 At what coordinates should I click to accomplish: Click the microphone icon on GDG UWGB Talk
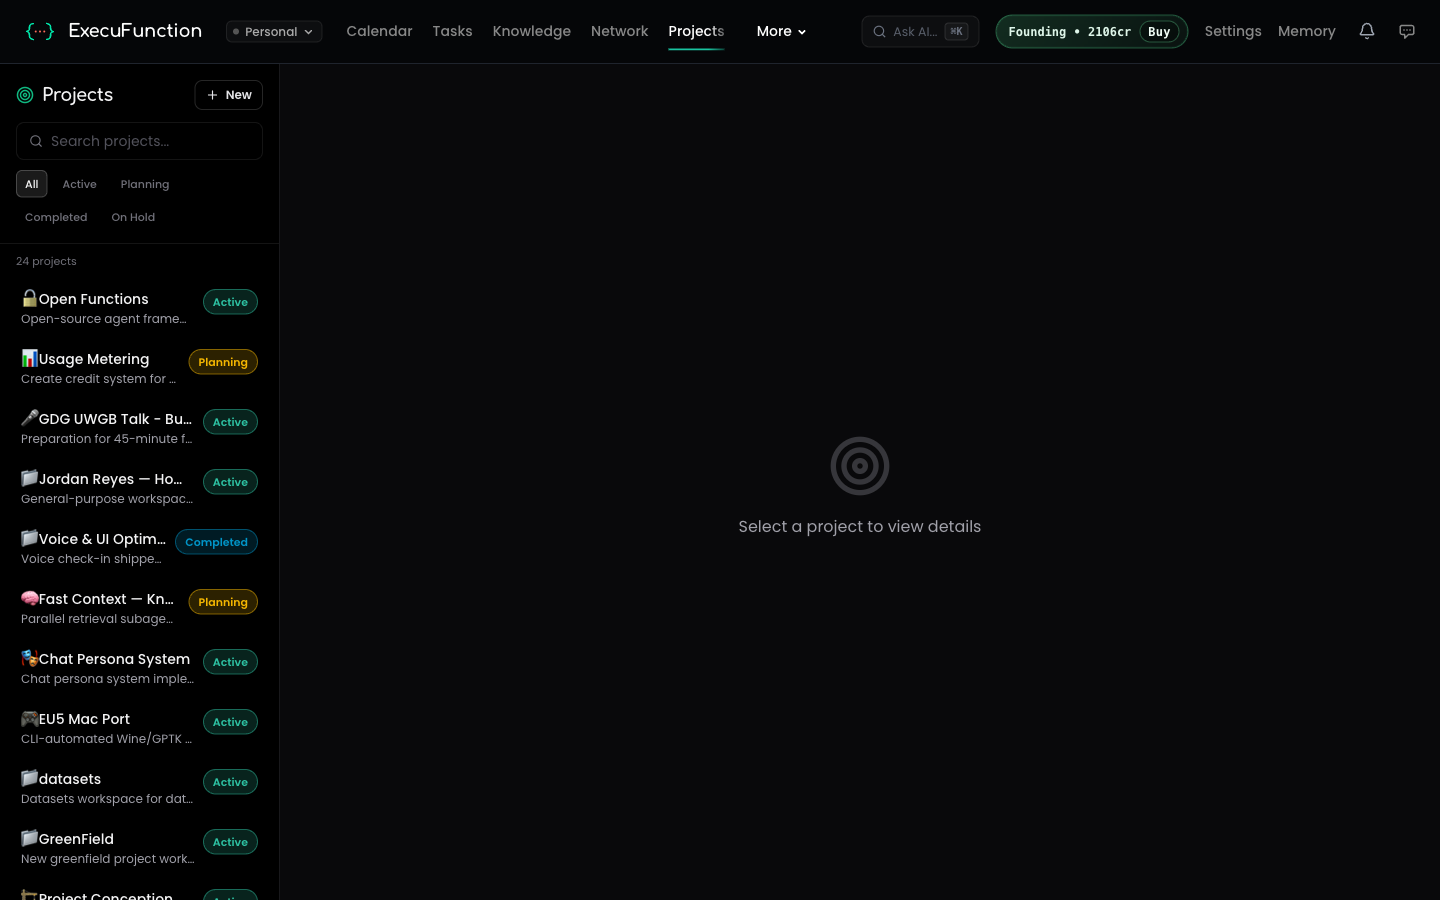point(29,418)
